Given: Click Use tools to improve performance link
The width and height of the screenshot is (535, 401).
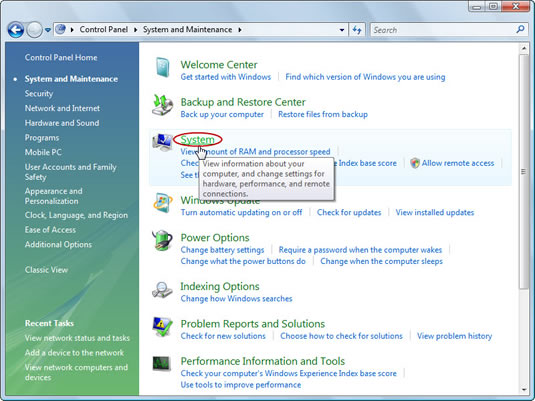Looking at the screenshot, I should pyautogui.click(x=241, y=385).
